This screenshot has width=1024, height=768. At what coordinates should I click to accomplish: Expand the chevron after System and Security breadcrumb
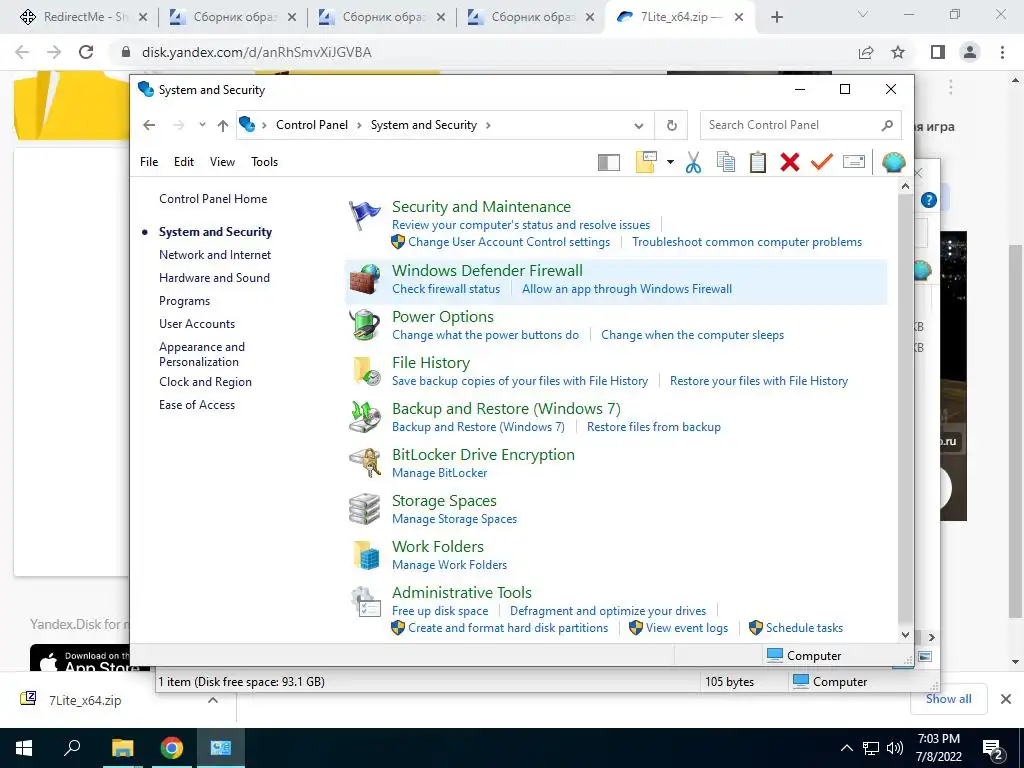tap(488, 125)
